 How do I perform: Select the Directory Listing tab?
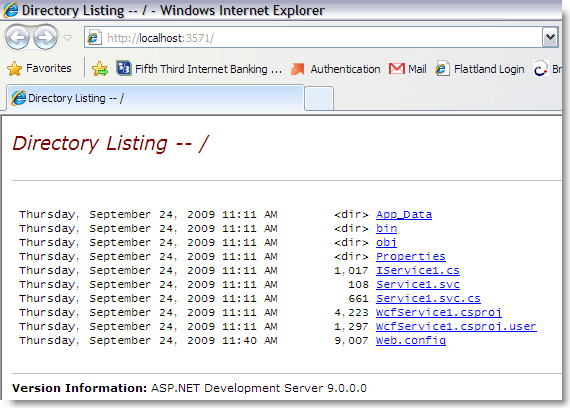(155, 98)
